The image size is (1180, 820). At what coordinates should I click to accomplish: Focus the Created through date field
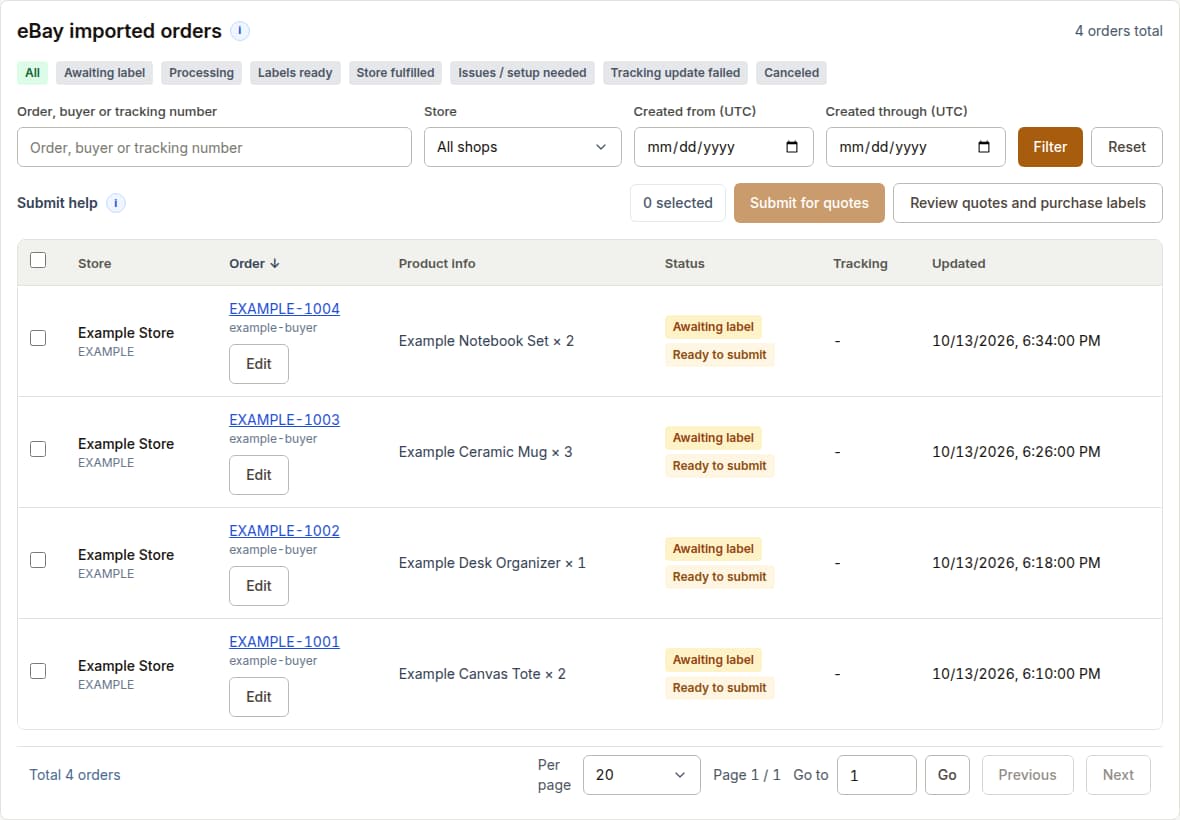click(915, 147)
